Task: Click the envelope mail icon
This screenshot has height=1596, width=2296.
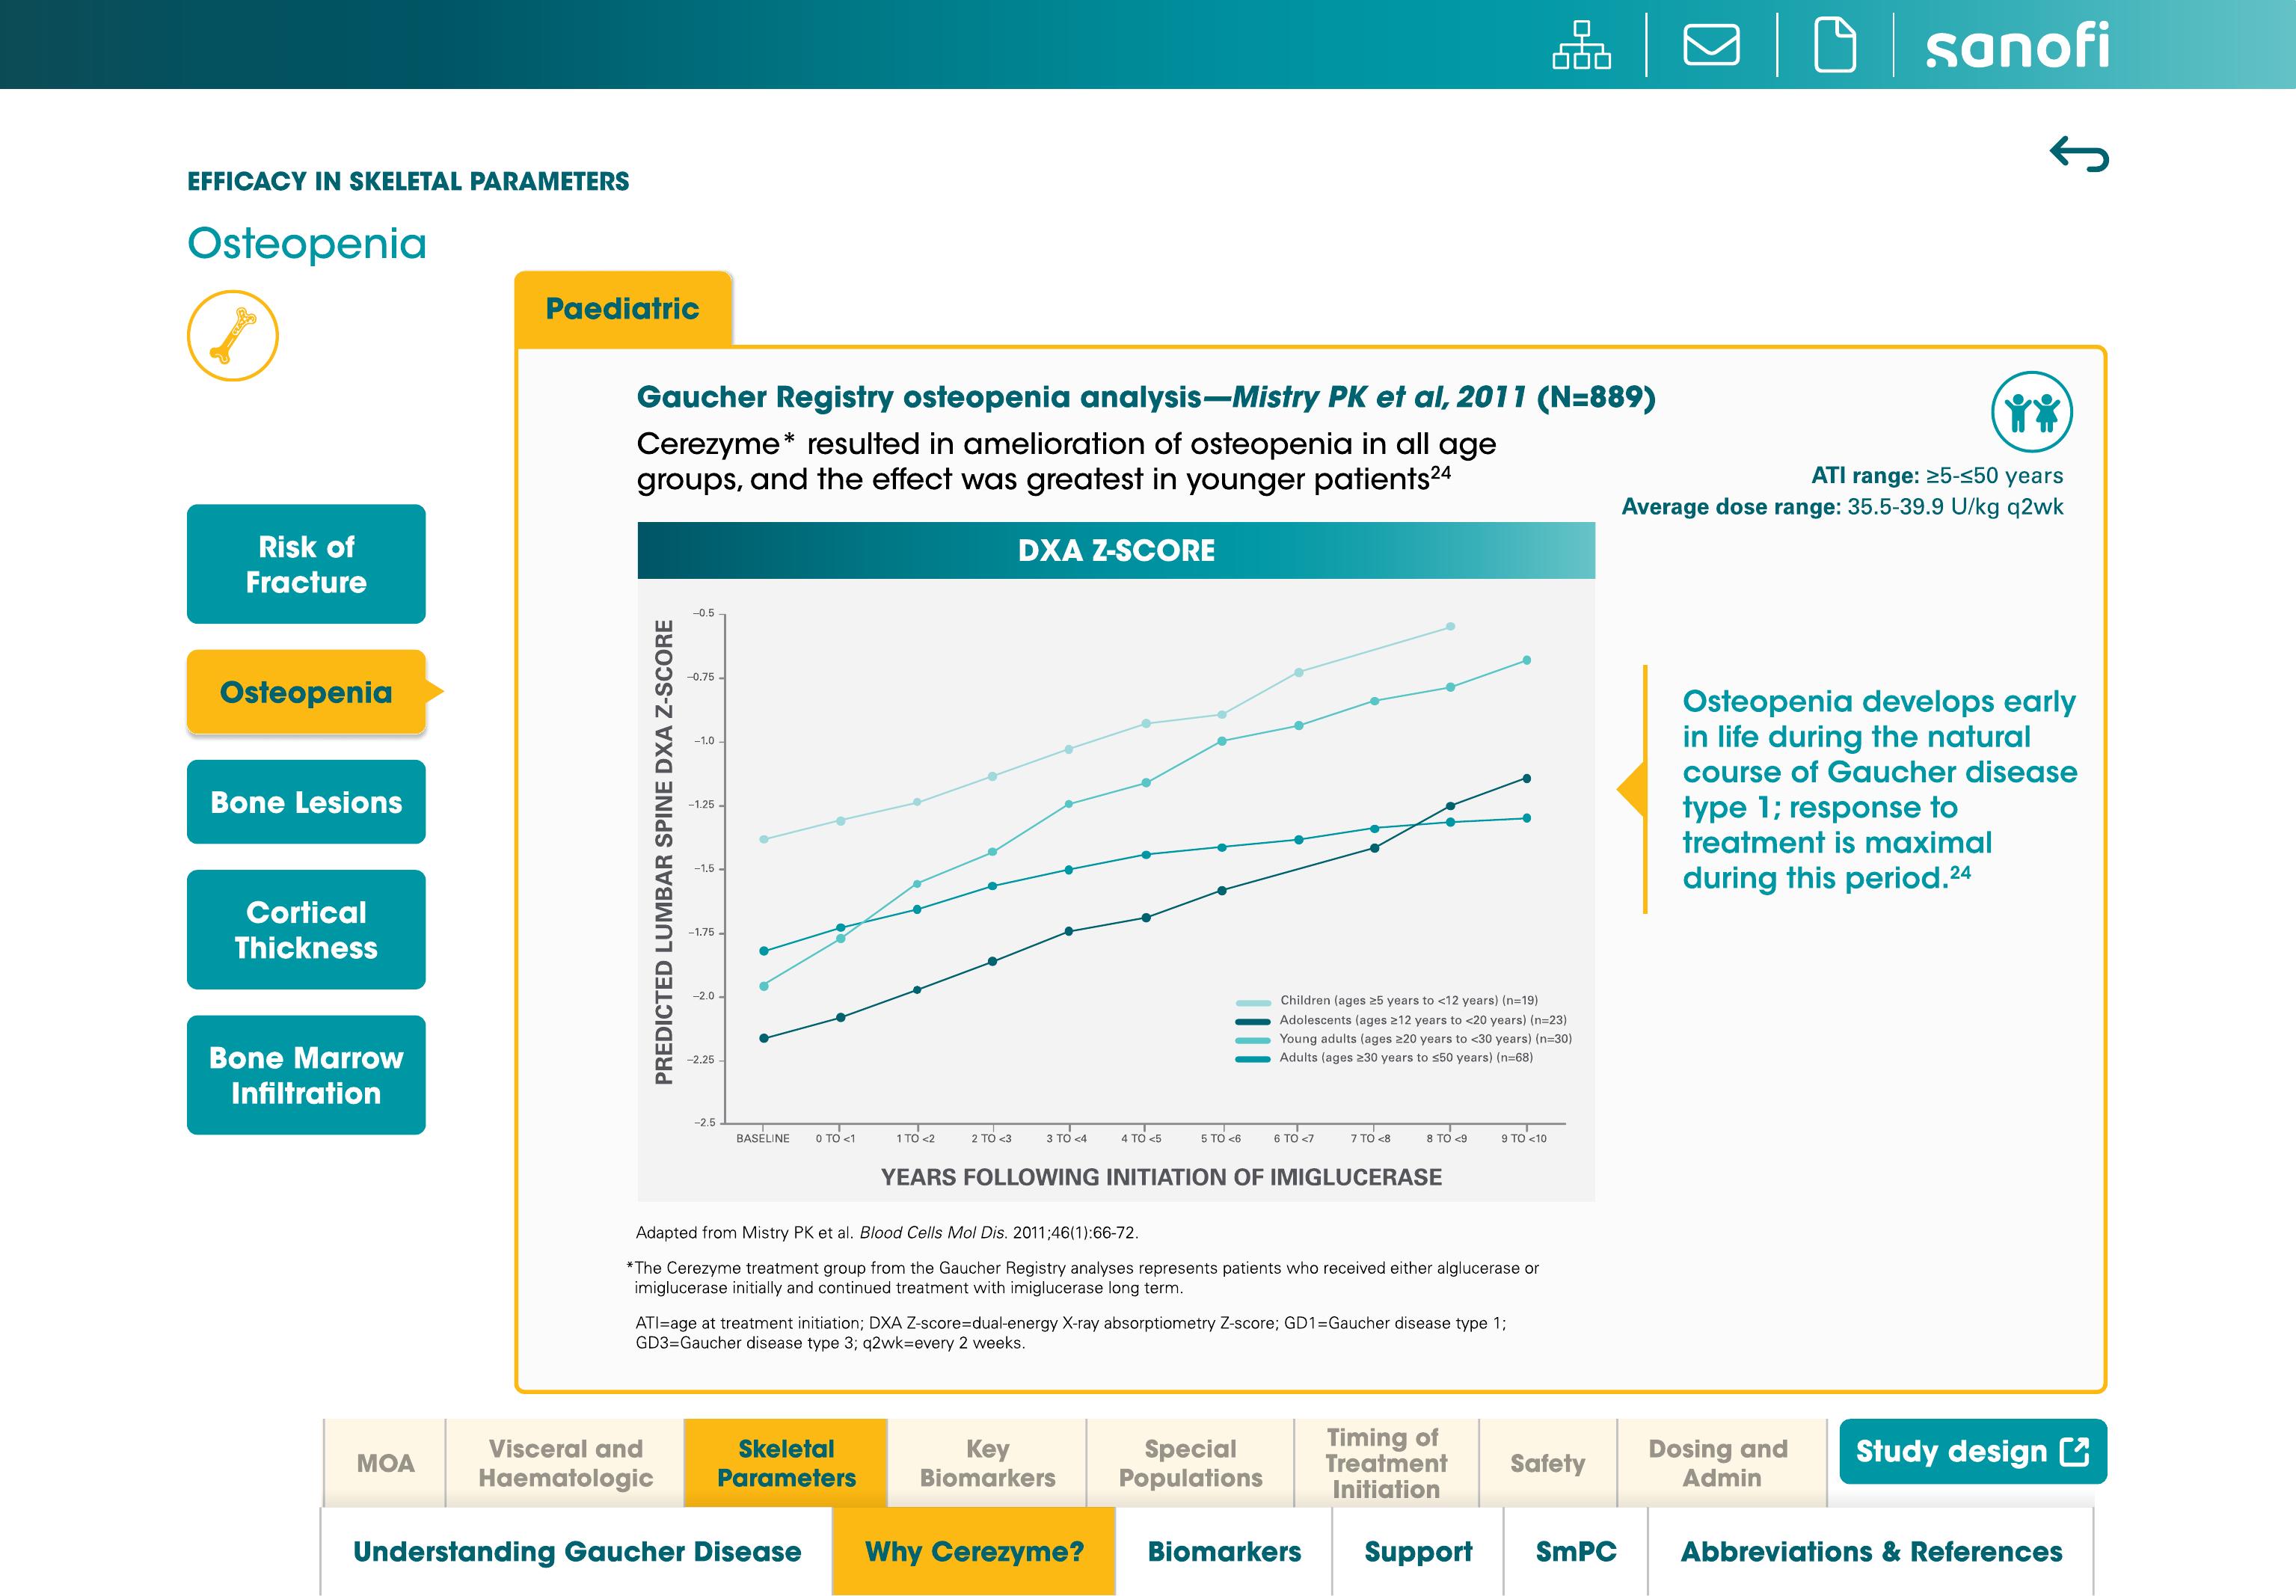Action: 1711,45
